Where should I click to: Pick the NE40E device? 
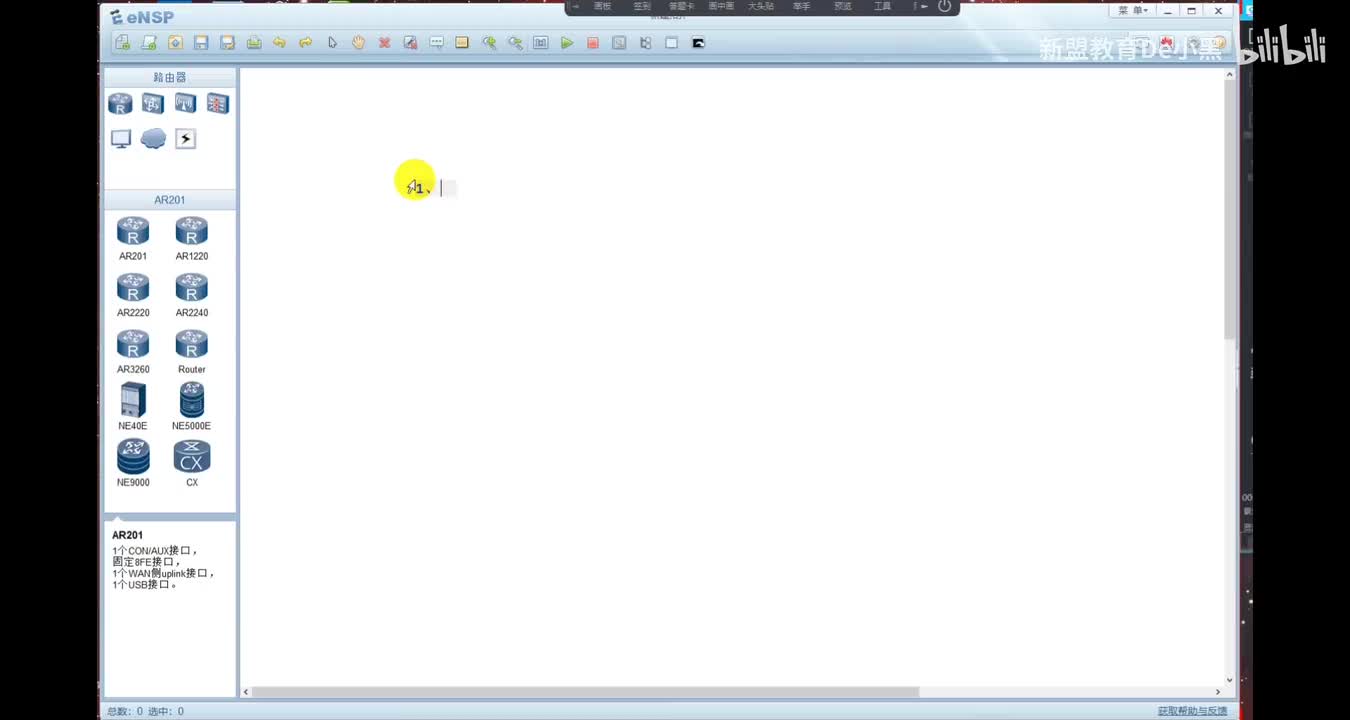133,407
